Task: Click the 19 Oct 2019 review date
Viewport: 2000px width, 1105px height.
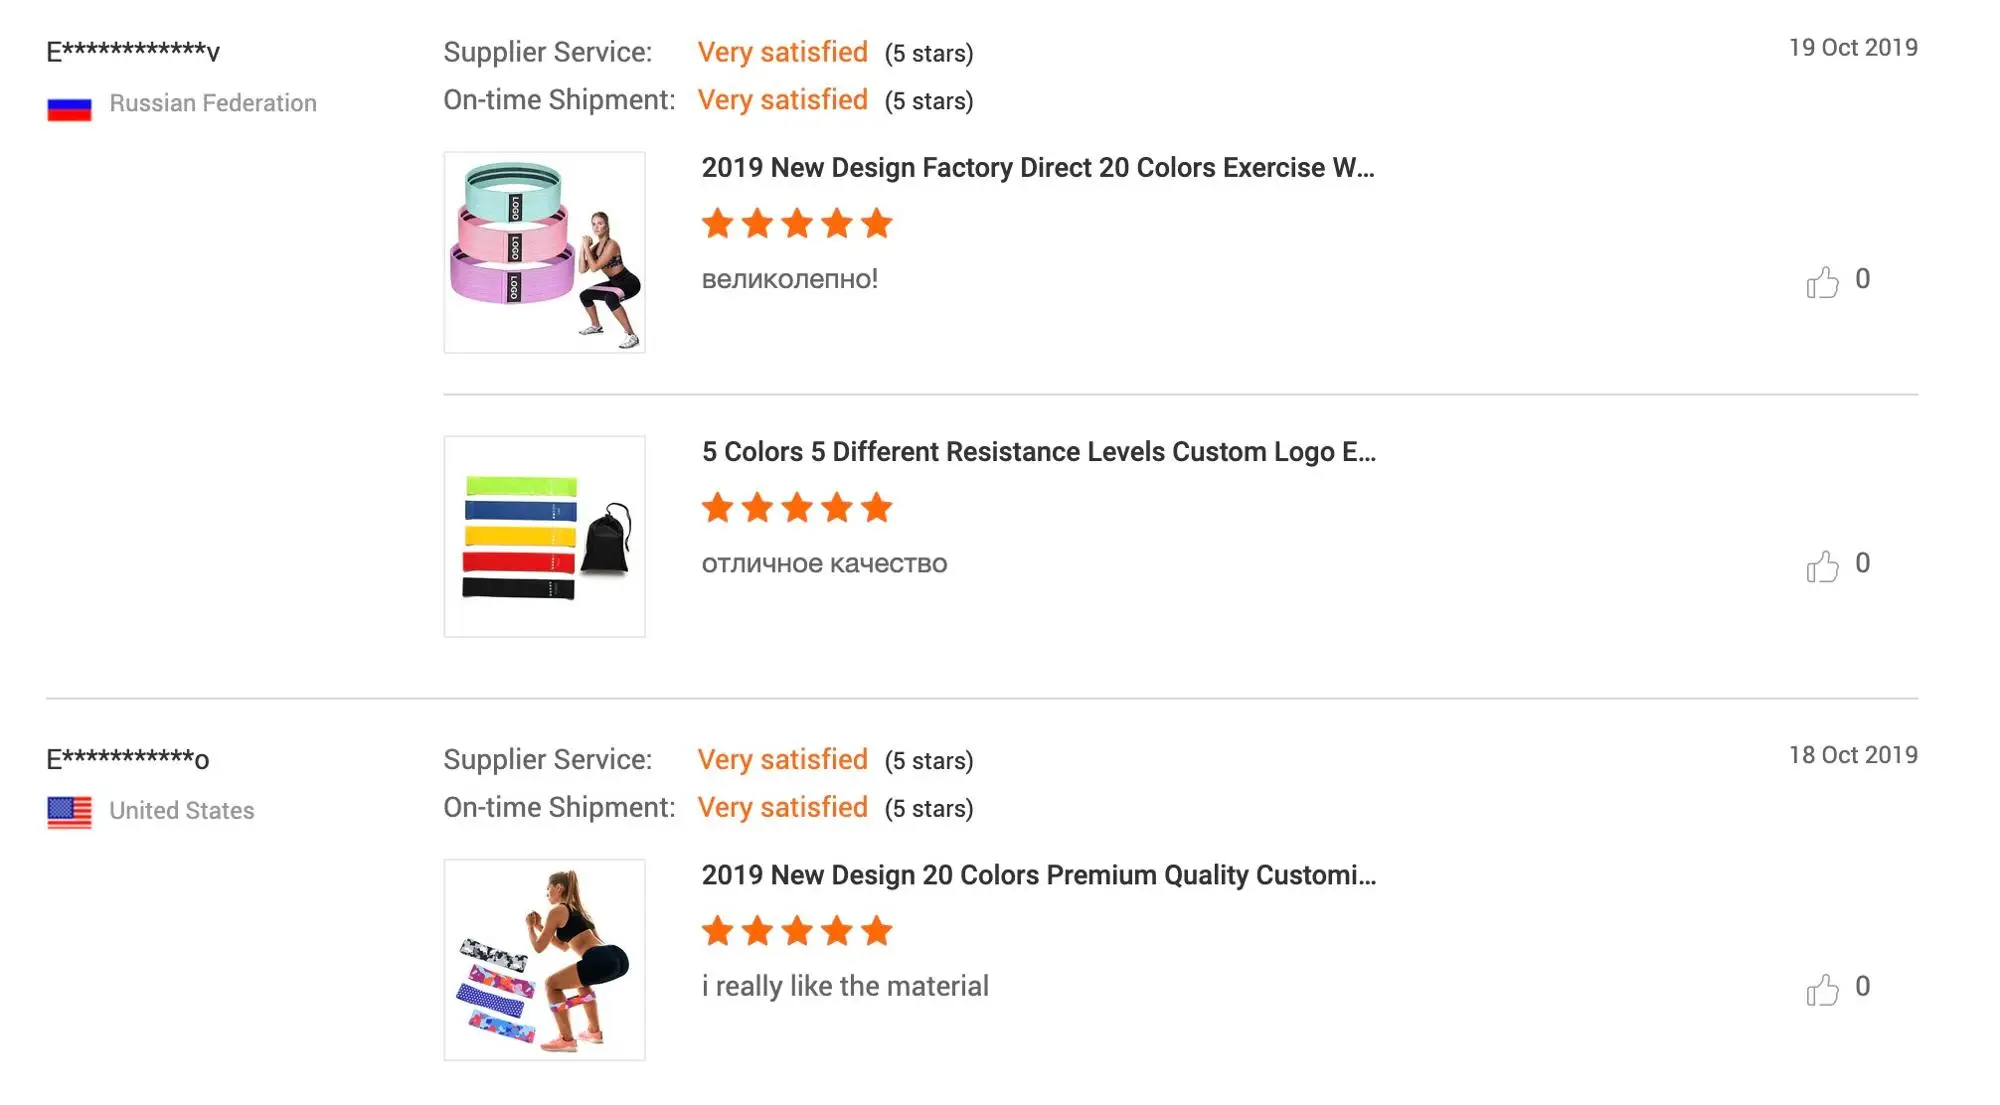Action: tap(1853, 47)
